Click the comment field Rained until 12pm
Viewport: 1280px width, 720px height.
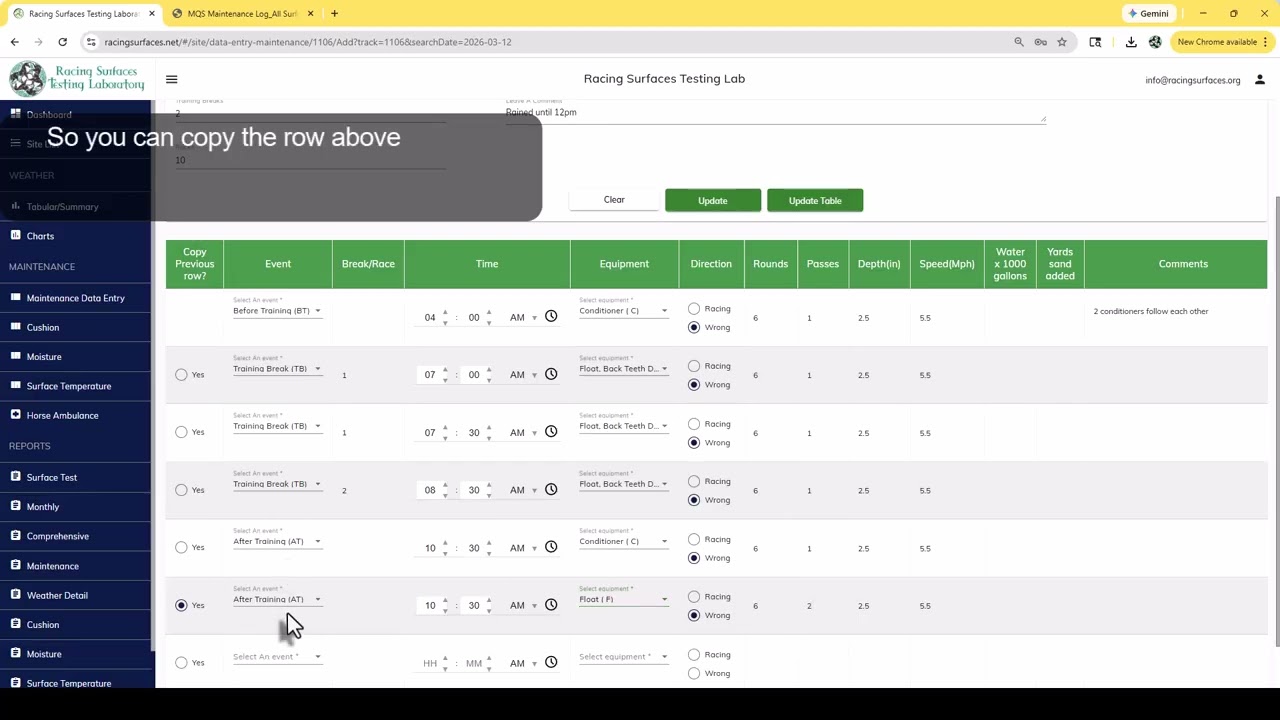point(775,113)
